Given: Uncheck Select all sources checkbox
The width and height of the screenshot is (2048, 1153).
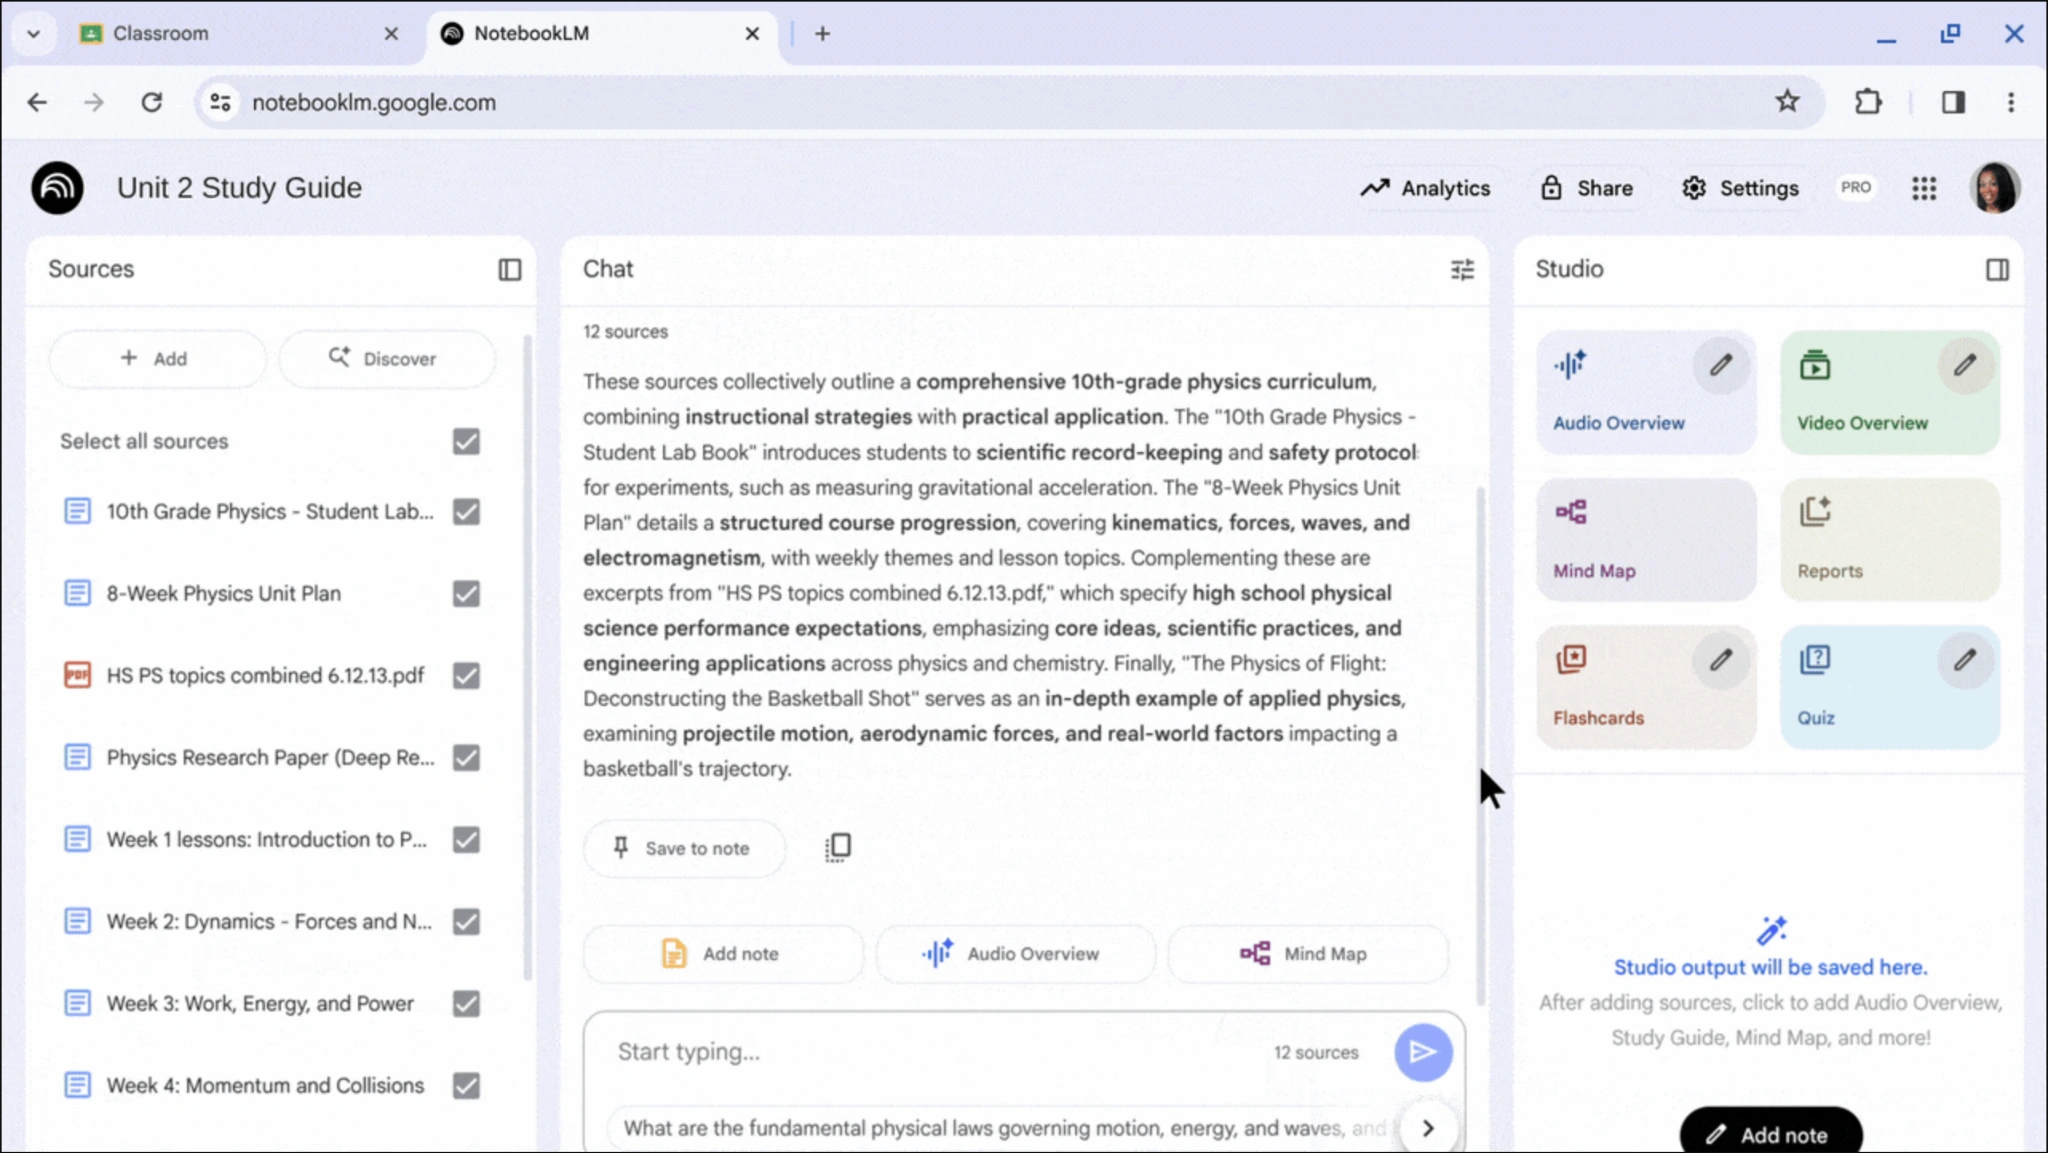Looking at the screenshot, I should pyautogui.click(x=466, y=441).
